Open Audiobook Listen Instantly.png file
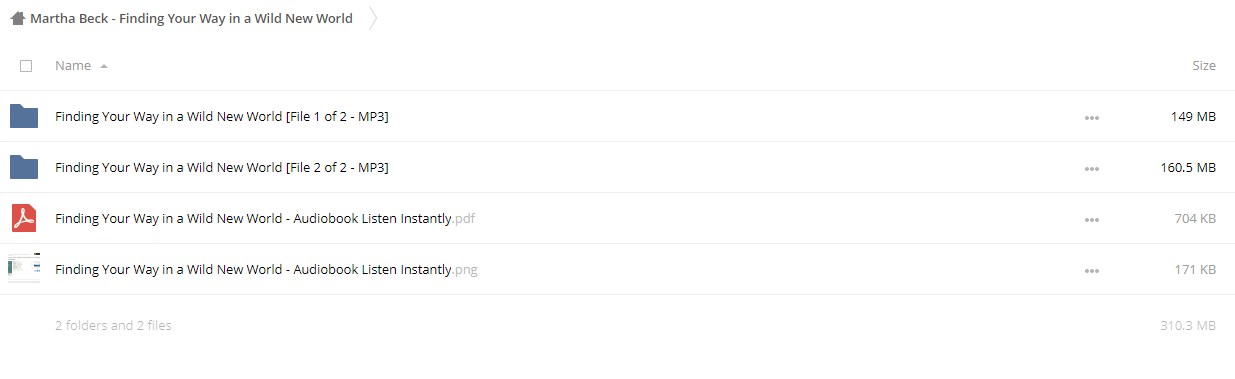1235x379 pixels. pos(266,269)
